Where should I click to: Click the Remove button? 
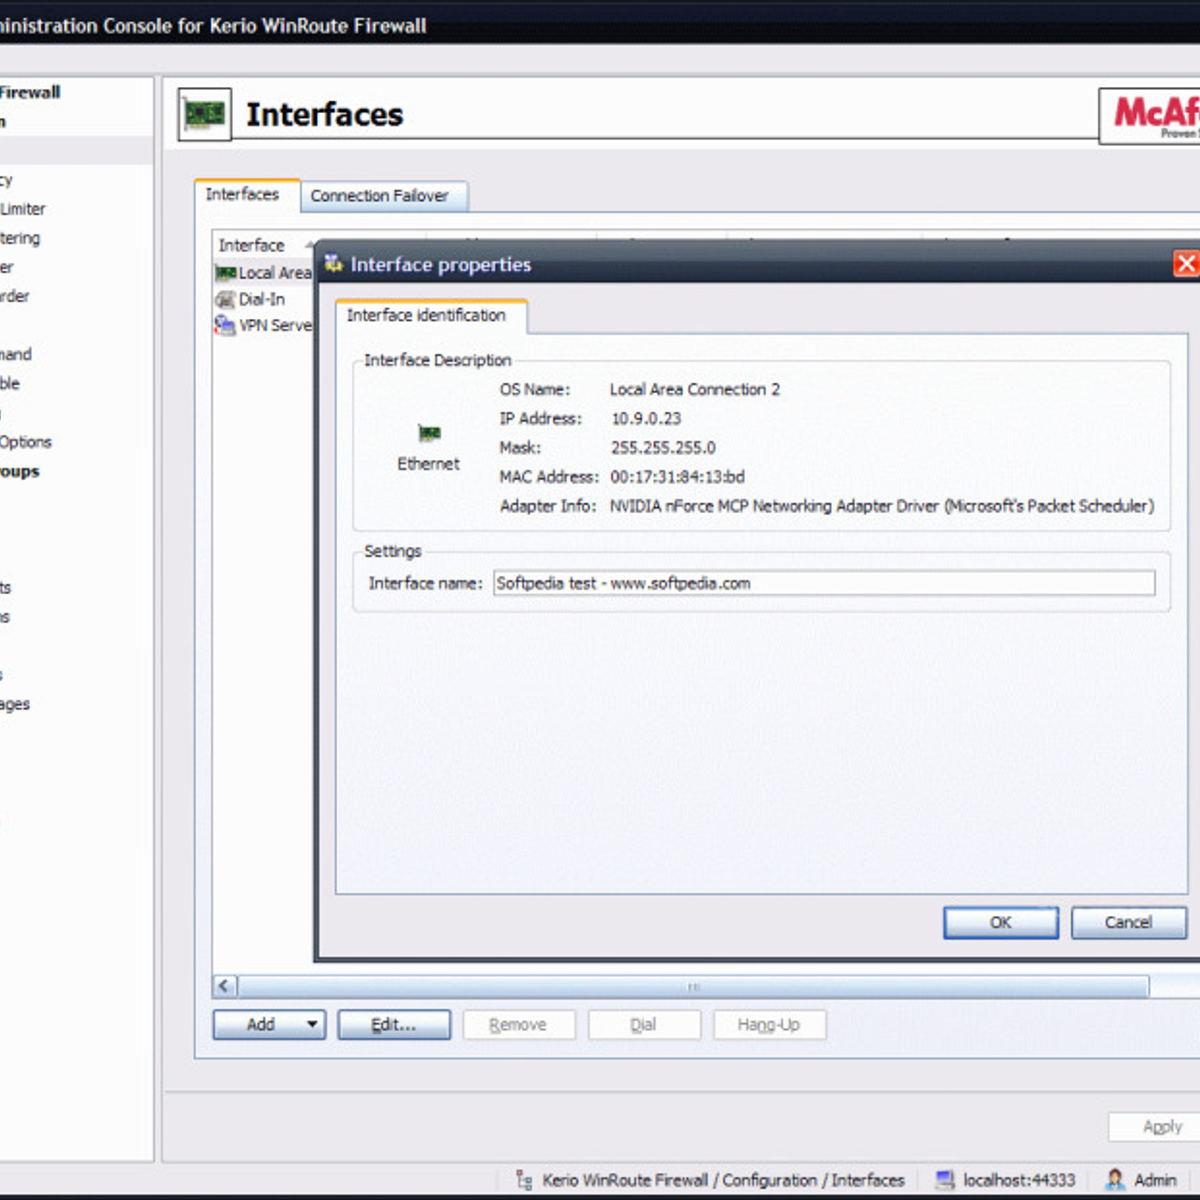point(518,1024)
